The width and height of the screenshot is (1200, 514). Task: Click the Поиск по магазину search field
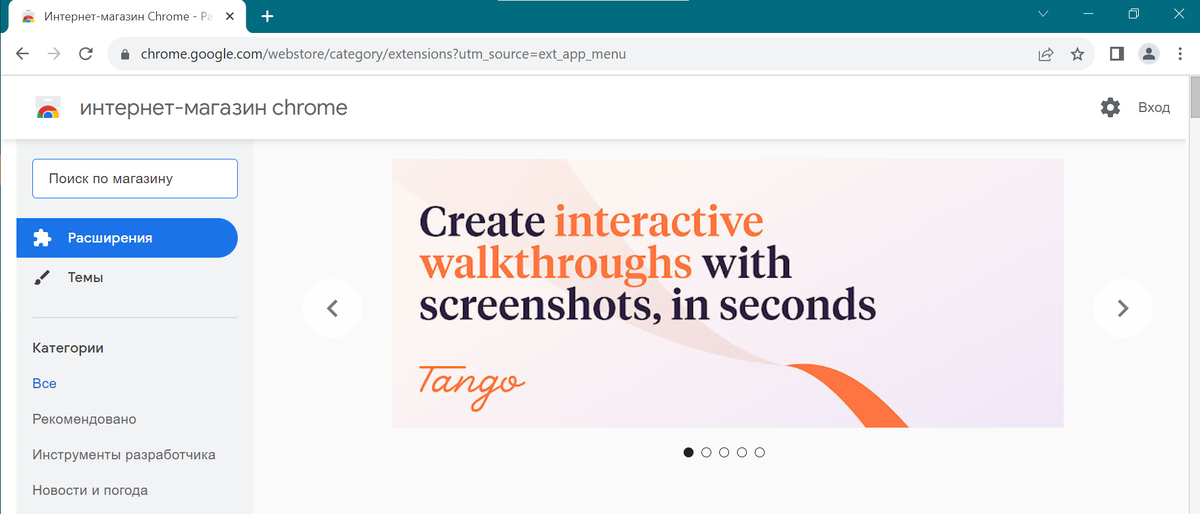coord(135,179)
